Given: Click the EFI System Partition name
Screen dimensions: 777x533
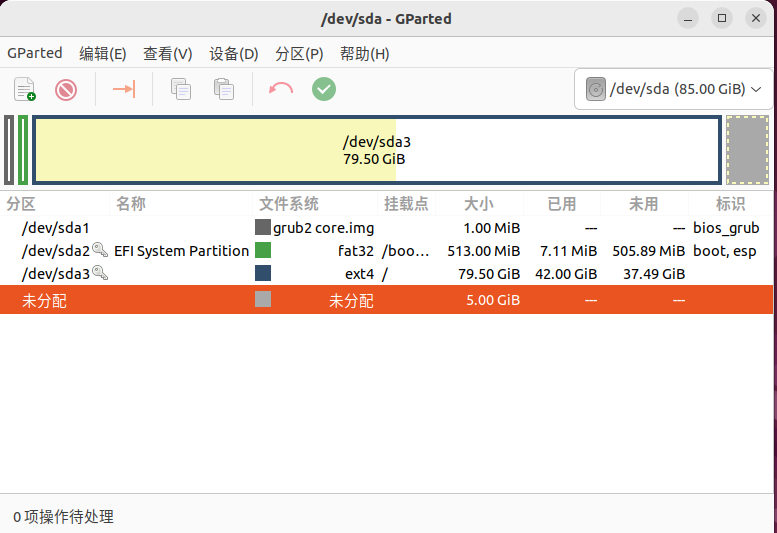Looking at the screenshot, I should 181,251.
